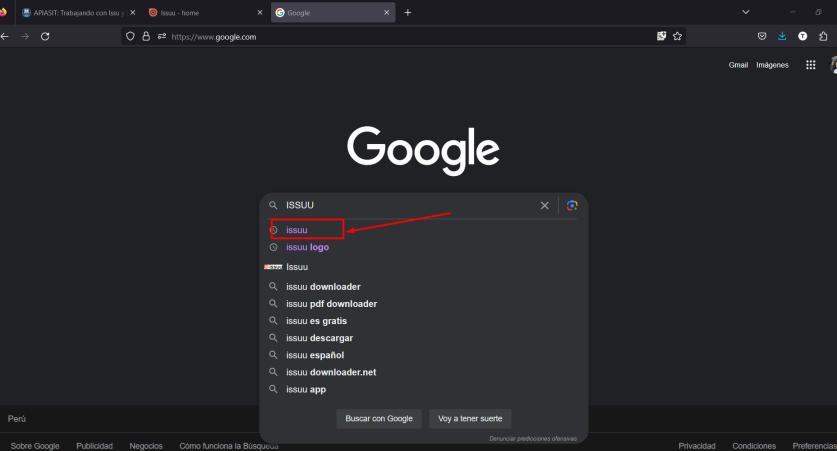Open the Publicidad footer link
This screenshot has width=837, height=451.
pos(94,446)
